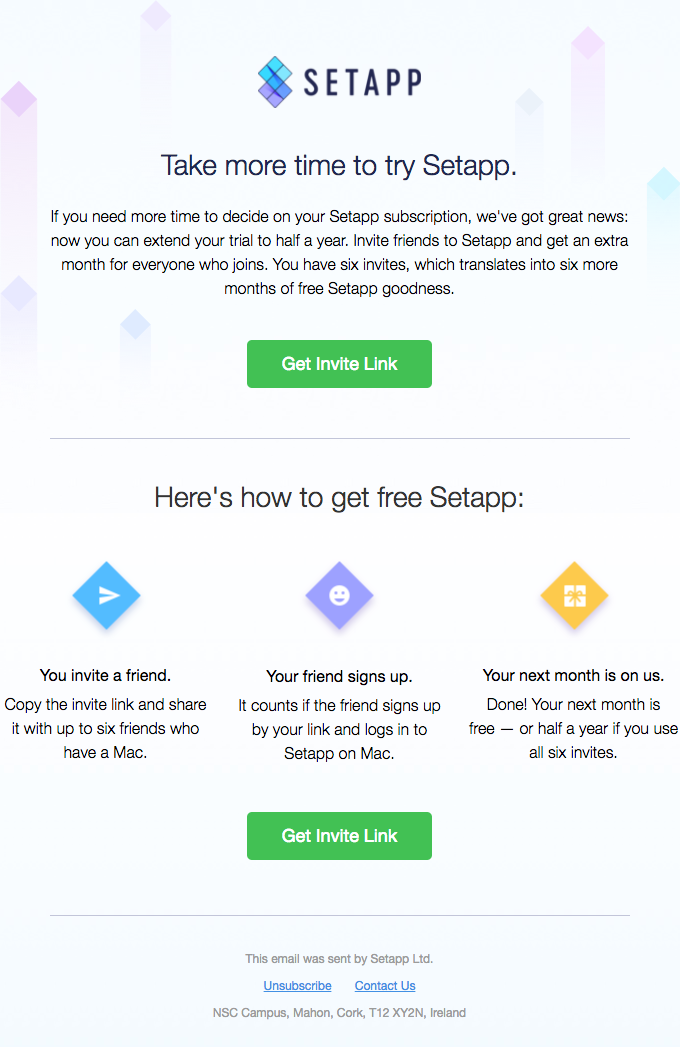Select the 'Take more time to try Setapp' heading
The image size is (680, 1047).
click(339, 166)
